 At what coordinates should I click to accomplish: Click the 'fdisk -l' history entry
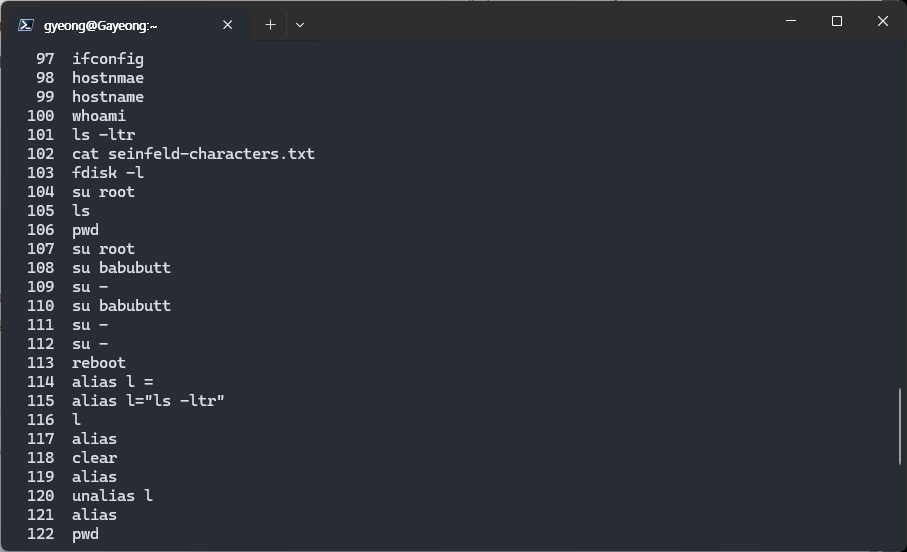click(x=108, y=173)
